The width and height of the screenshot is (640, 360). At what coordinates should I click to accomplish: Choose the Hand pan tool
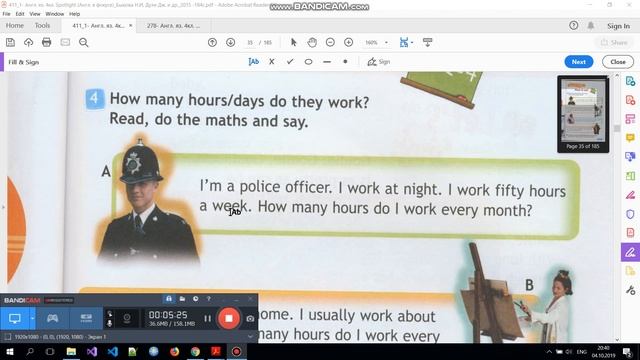click(x=312, y=42)
